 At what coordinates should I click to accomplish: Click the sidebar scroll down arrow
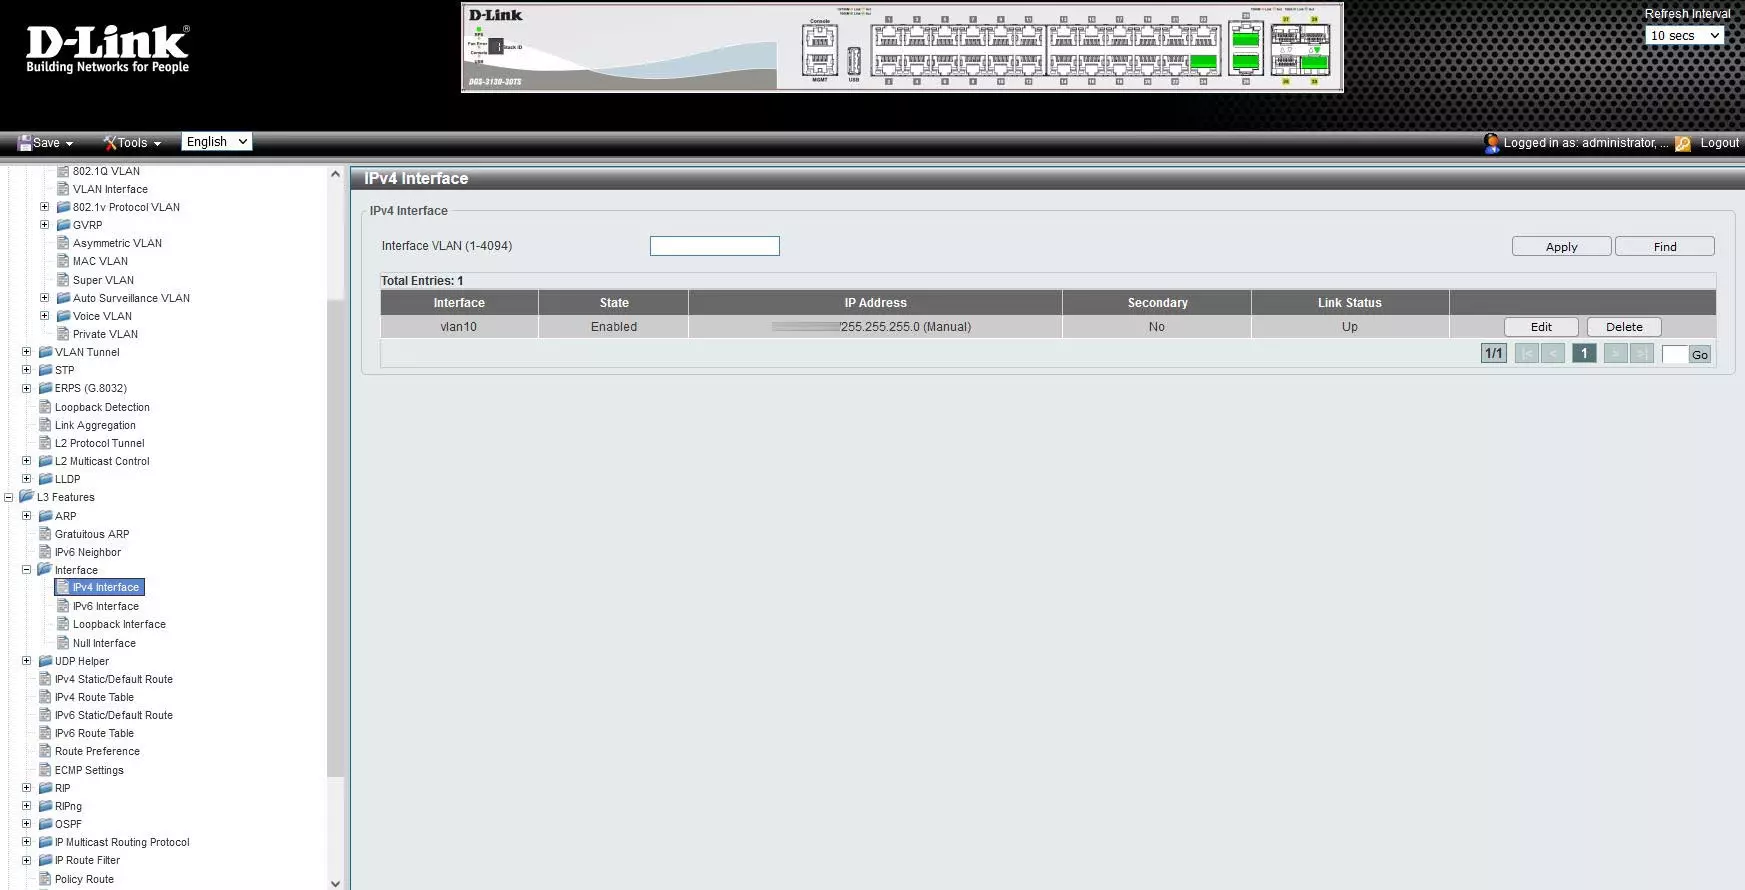[335, 883]
